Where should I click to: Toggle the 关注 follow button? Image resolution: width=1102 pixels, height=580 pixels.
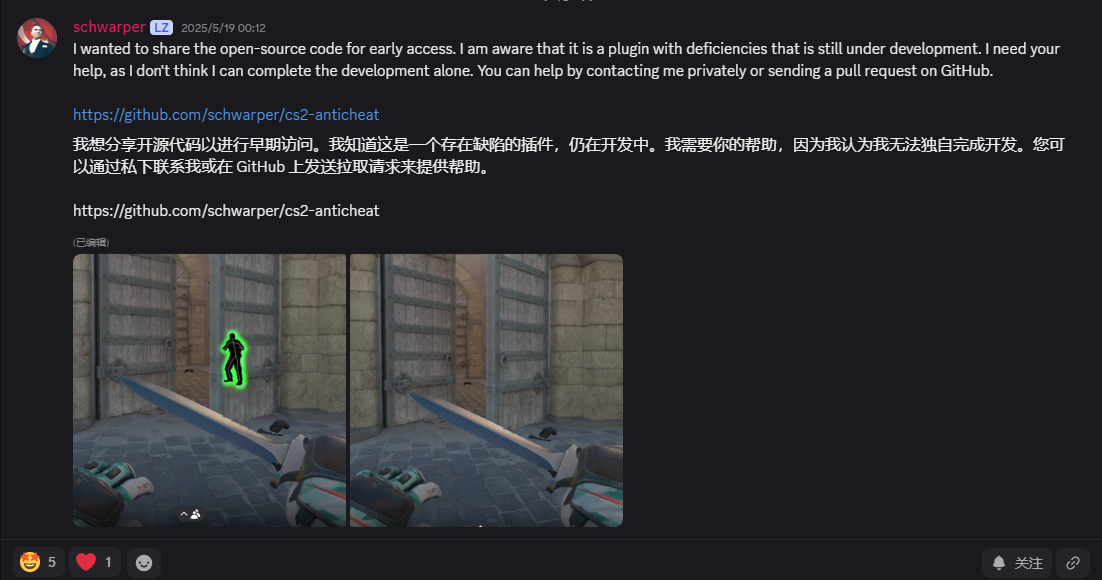tap(1017, 562)
